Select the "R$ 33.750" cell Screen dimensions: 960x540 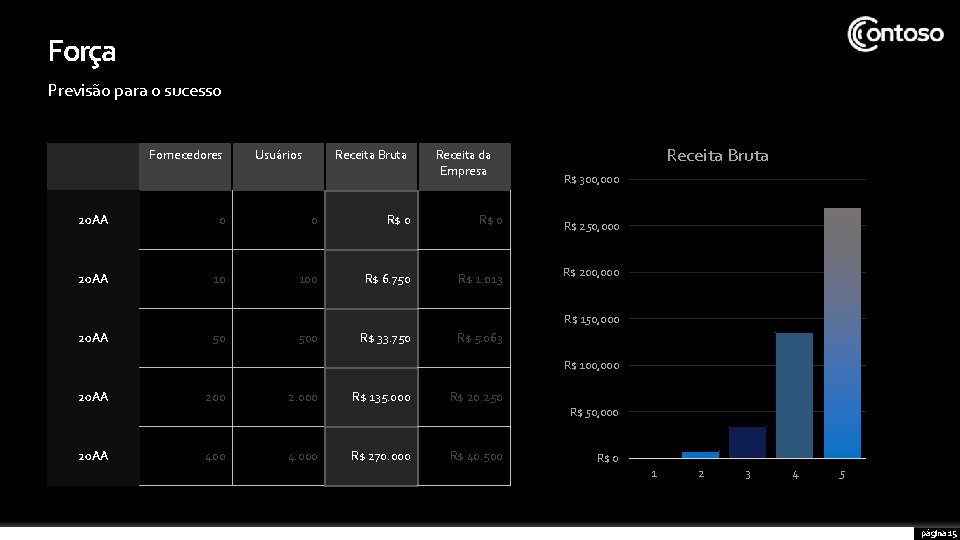click(371, 338)
